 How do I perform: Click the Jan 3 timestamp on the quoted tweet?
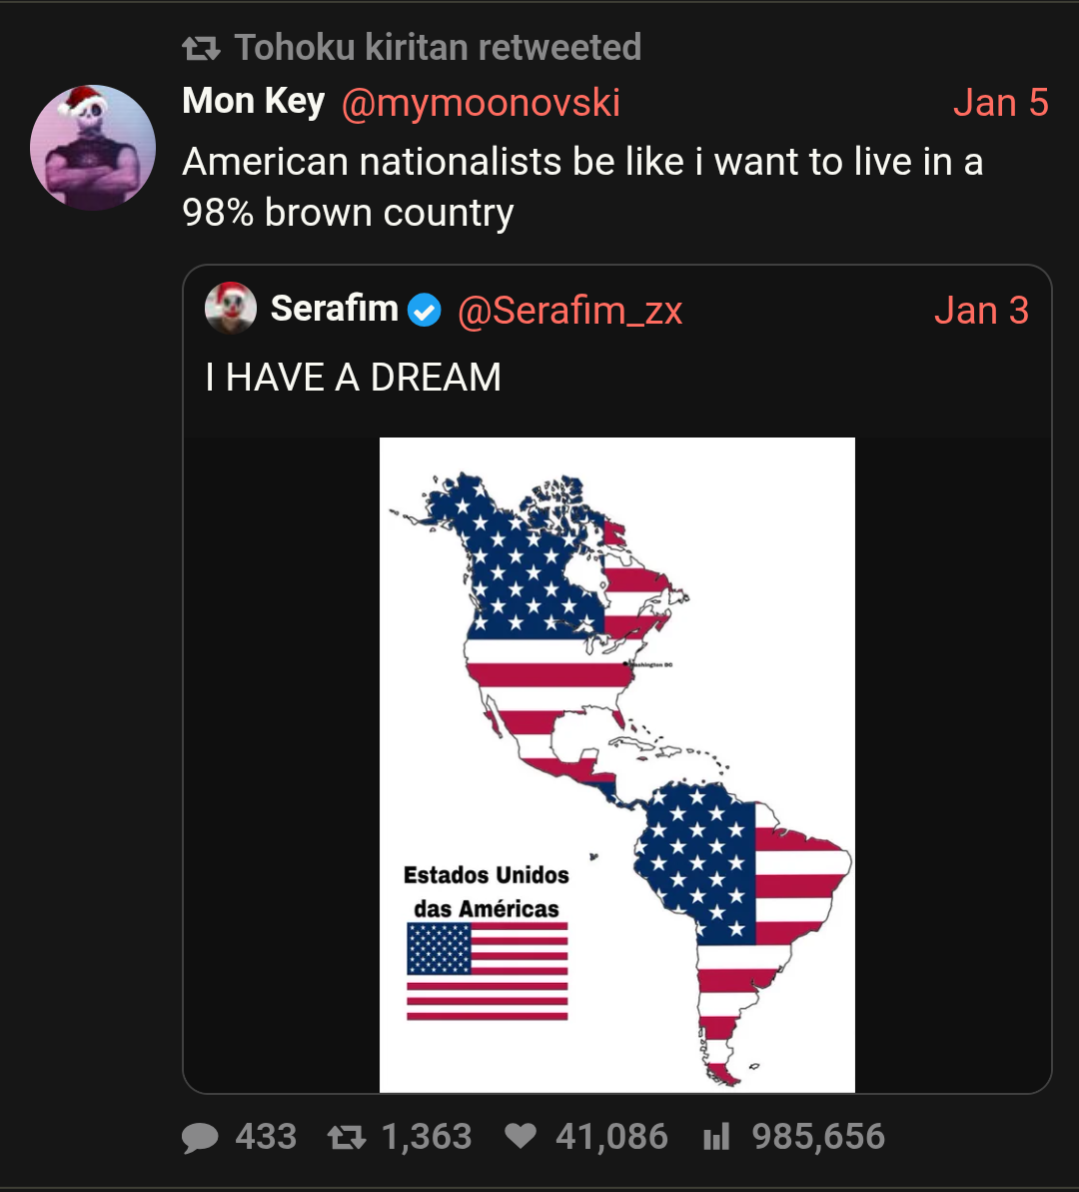981,311
